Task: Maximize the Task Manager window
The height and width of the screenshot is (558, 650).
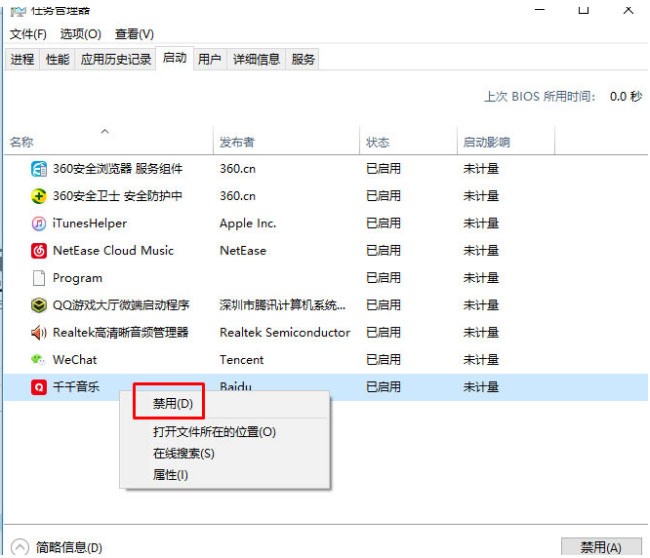Action: [x=584, y=10]
